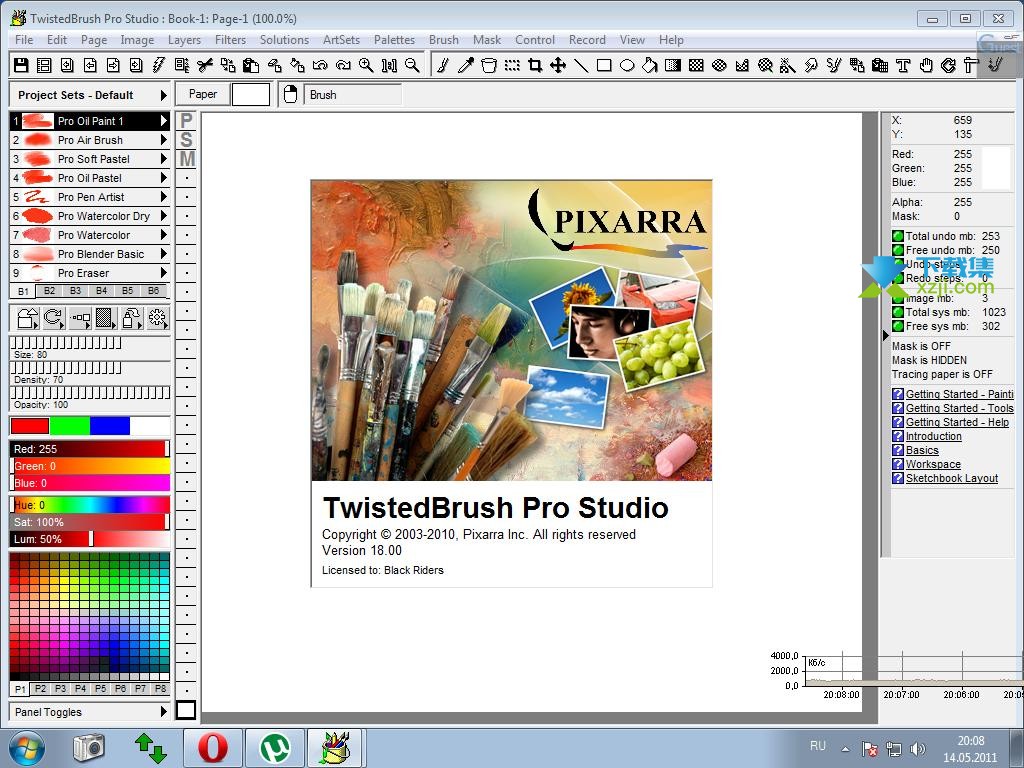The width and height of the screenshot is (1024, 768).
Task: Open Getting Started - Tools link
Action: click(x=959, y=408)
